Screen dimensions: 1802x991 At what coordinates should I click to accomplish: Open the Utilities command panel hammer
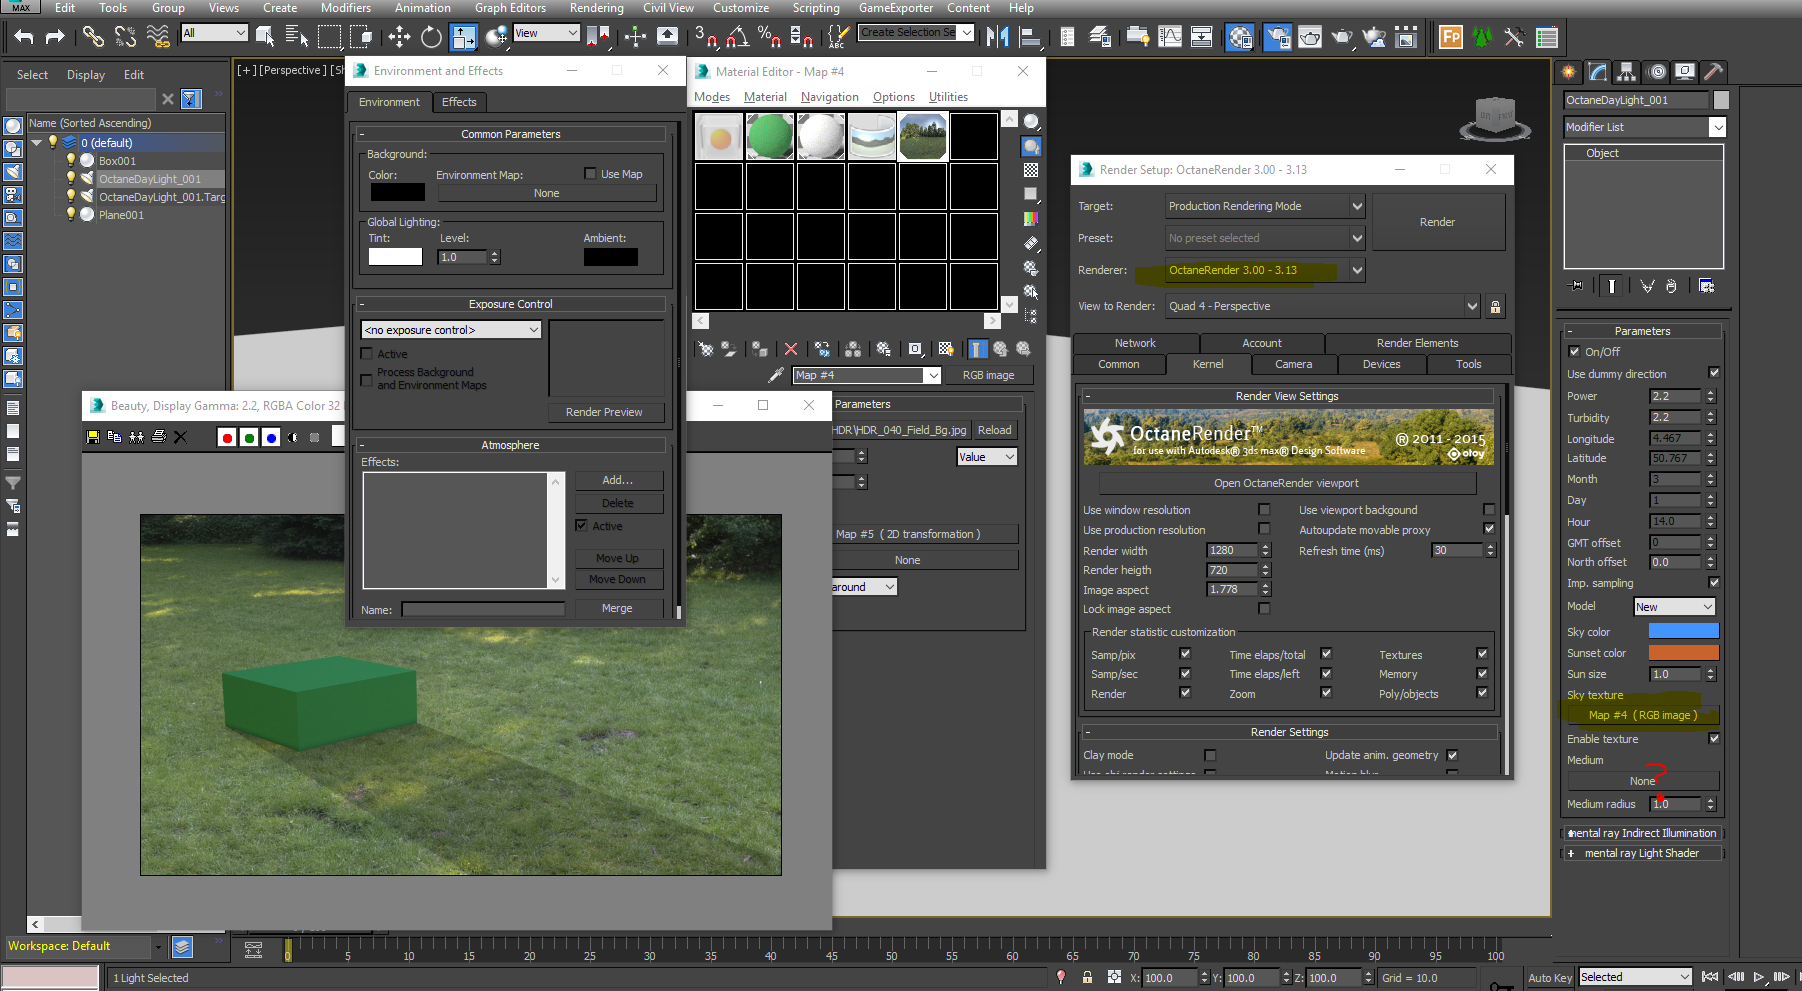click(x=1713, y=72)
